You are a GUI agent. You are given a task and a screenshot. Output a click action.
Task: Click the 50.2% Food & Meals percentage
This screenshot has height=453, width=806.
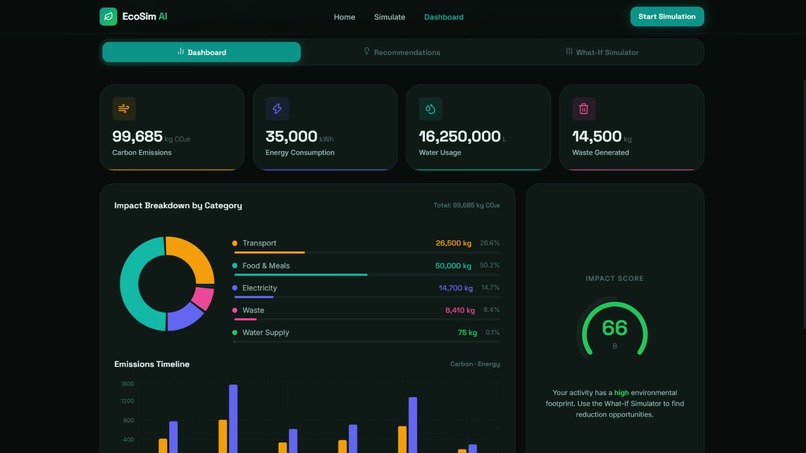point(489,265)
